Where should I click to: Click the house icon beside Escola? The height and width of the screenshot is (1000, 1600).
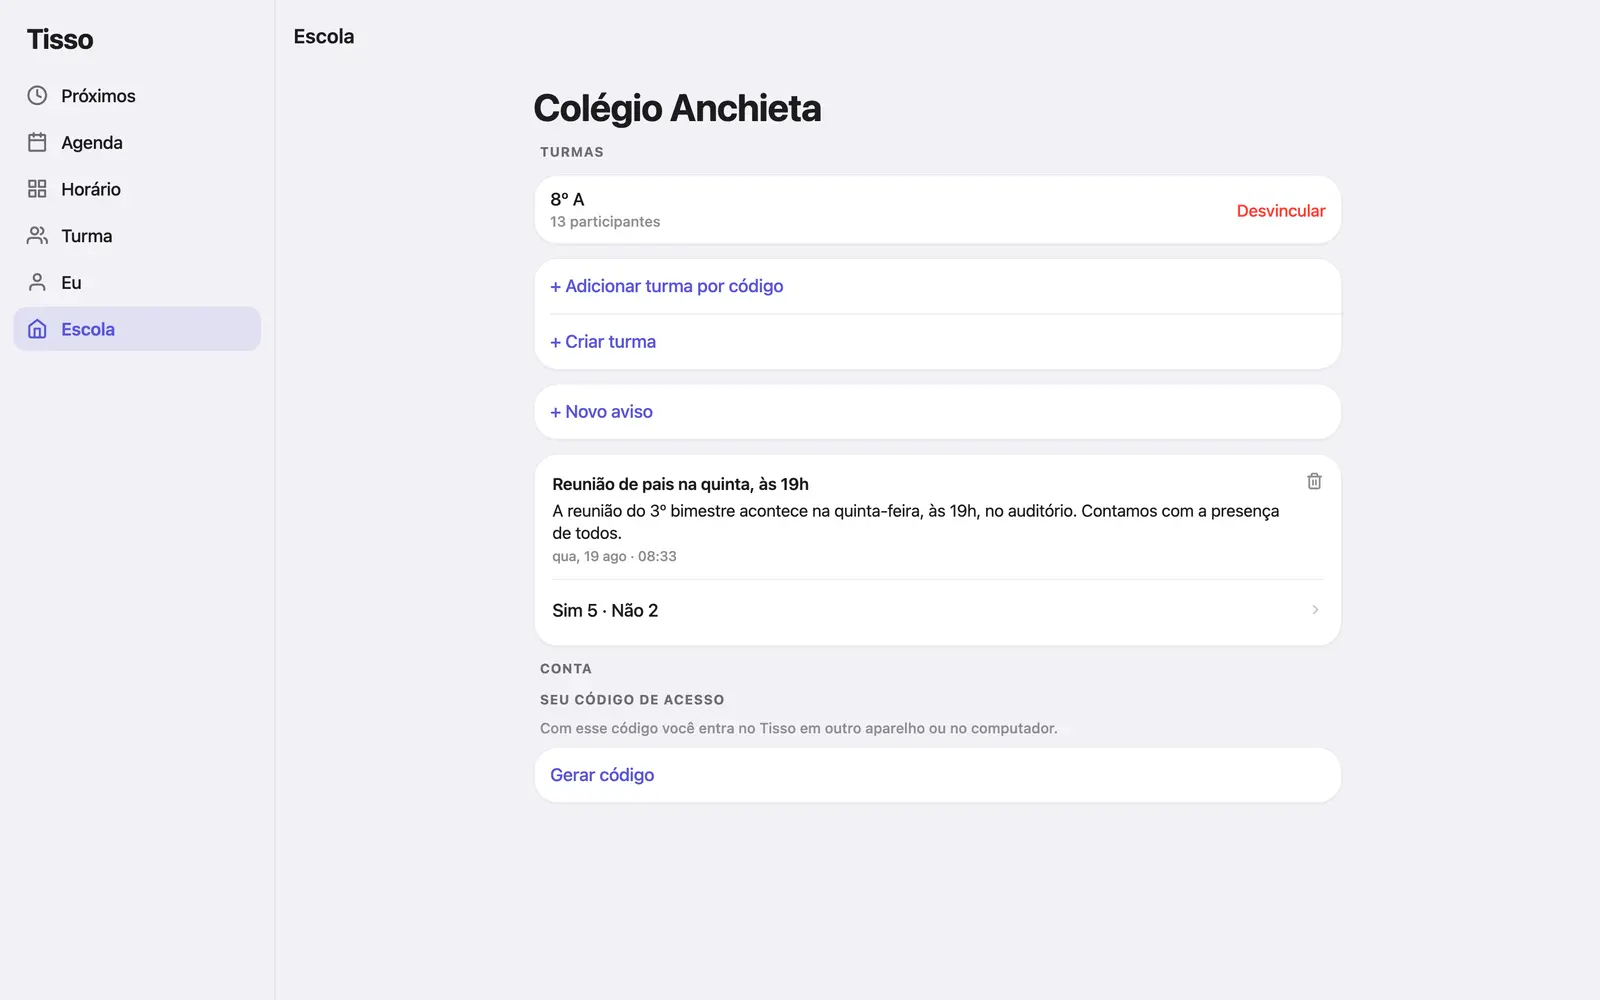(x=37, y=329)
